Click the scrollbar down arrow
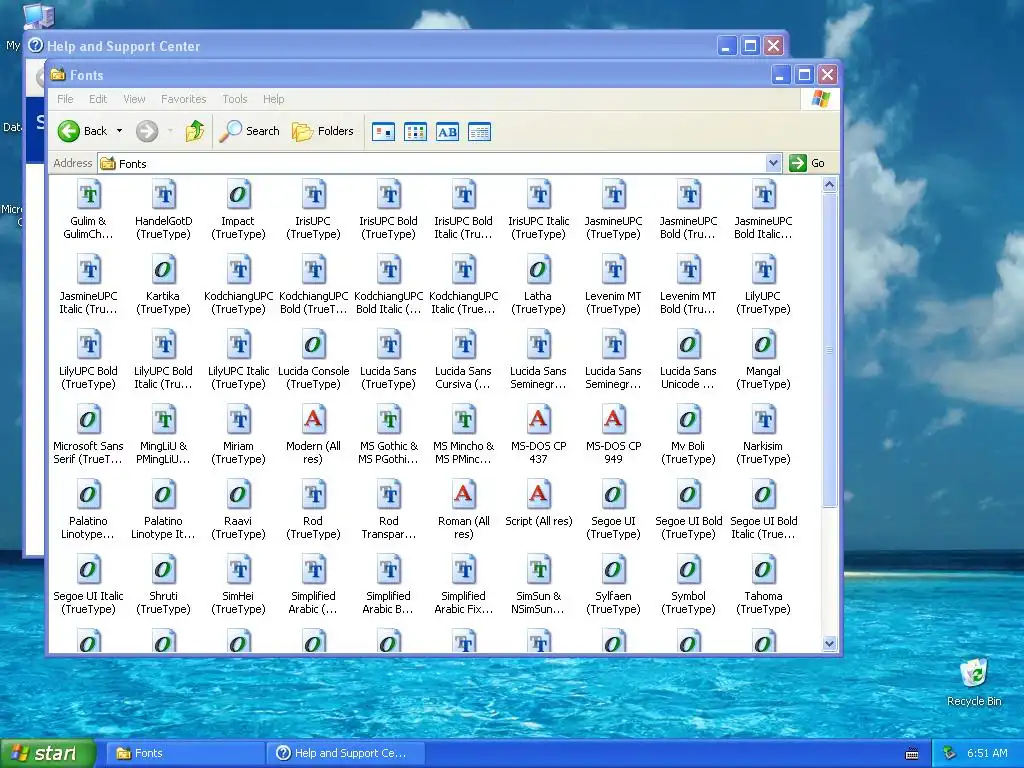Viewport: 1024px width, 768px height. tap(829, 644)
